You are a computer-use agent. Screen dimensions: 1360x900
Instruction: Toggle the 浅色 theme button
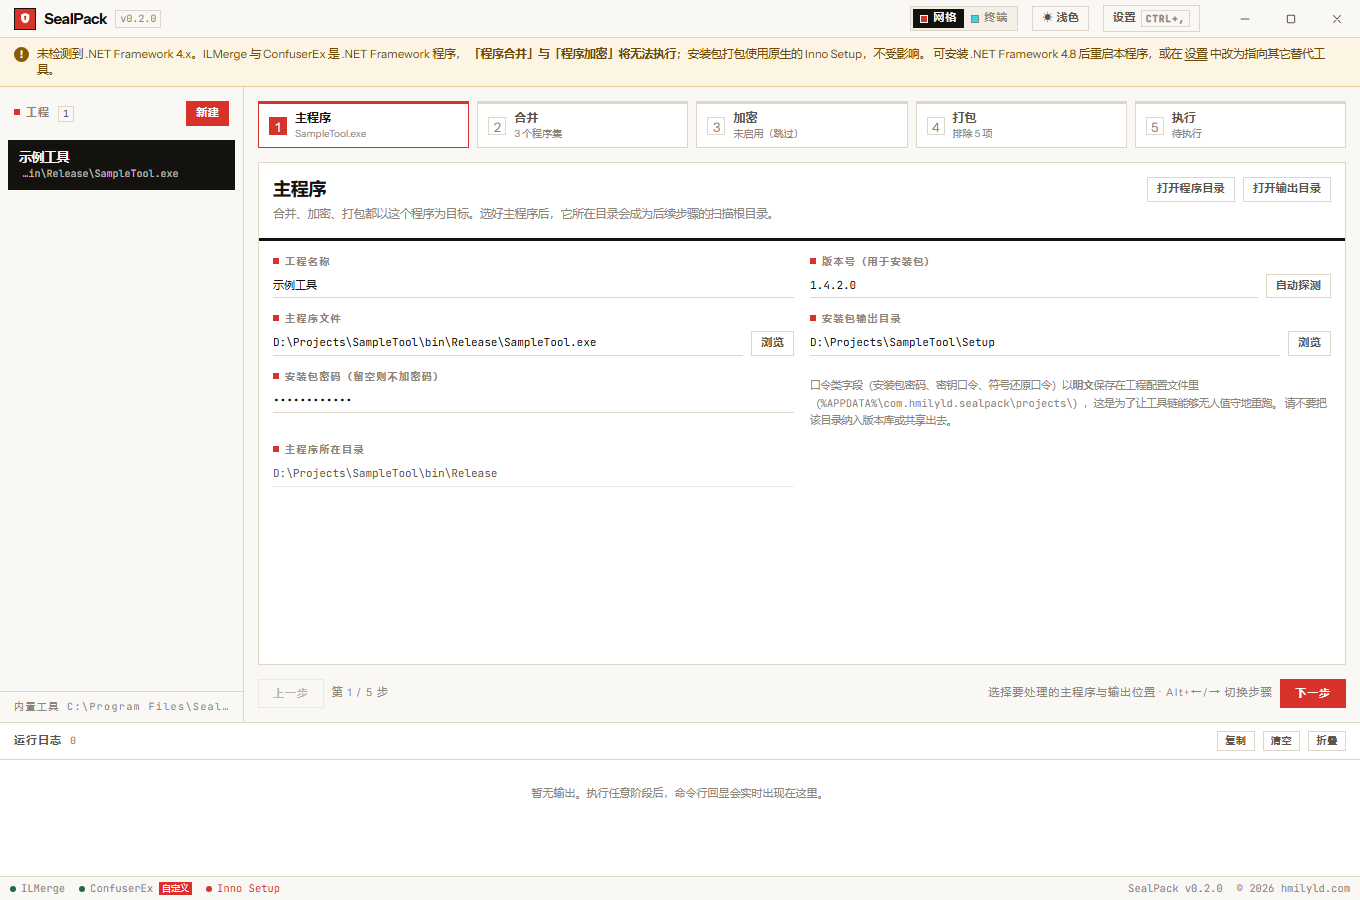[x=1060, y=18]
